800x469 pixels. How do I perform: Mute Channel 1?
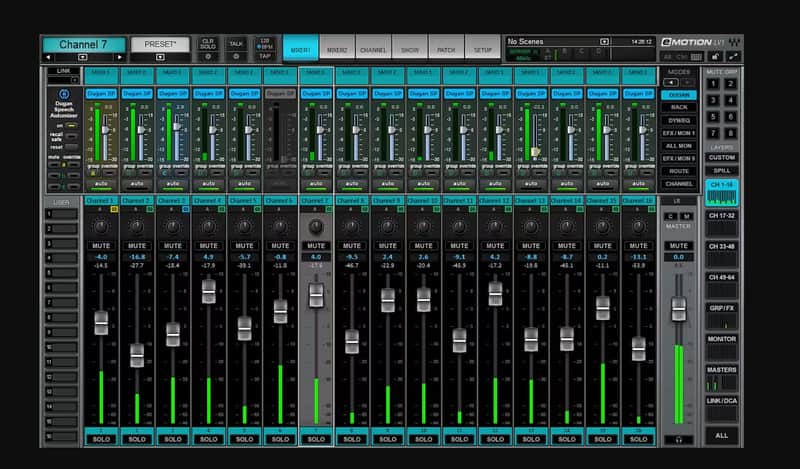tap(101, 245)
